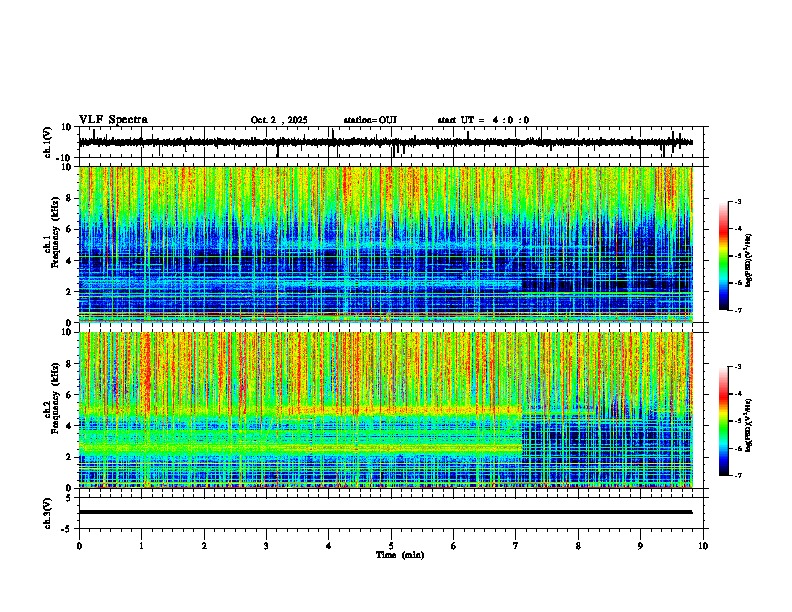Click time axis tick label "10"

pyautogui.click(x=703, y=546)
